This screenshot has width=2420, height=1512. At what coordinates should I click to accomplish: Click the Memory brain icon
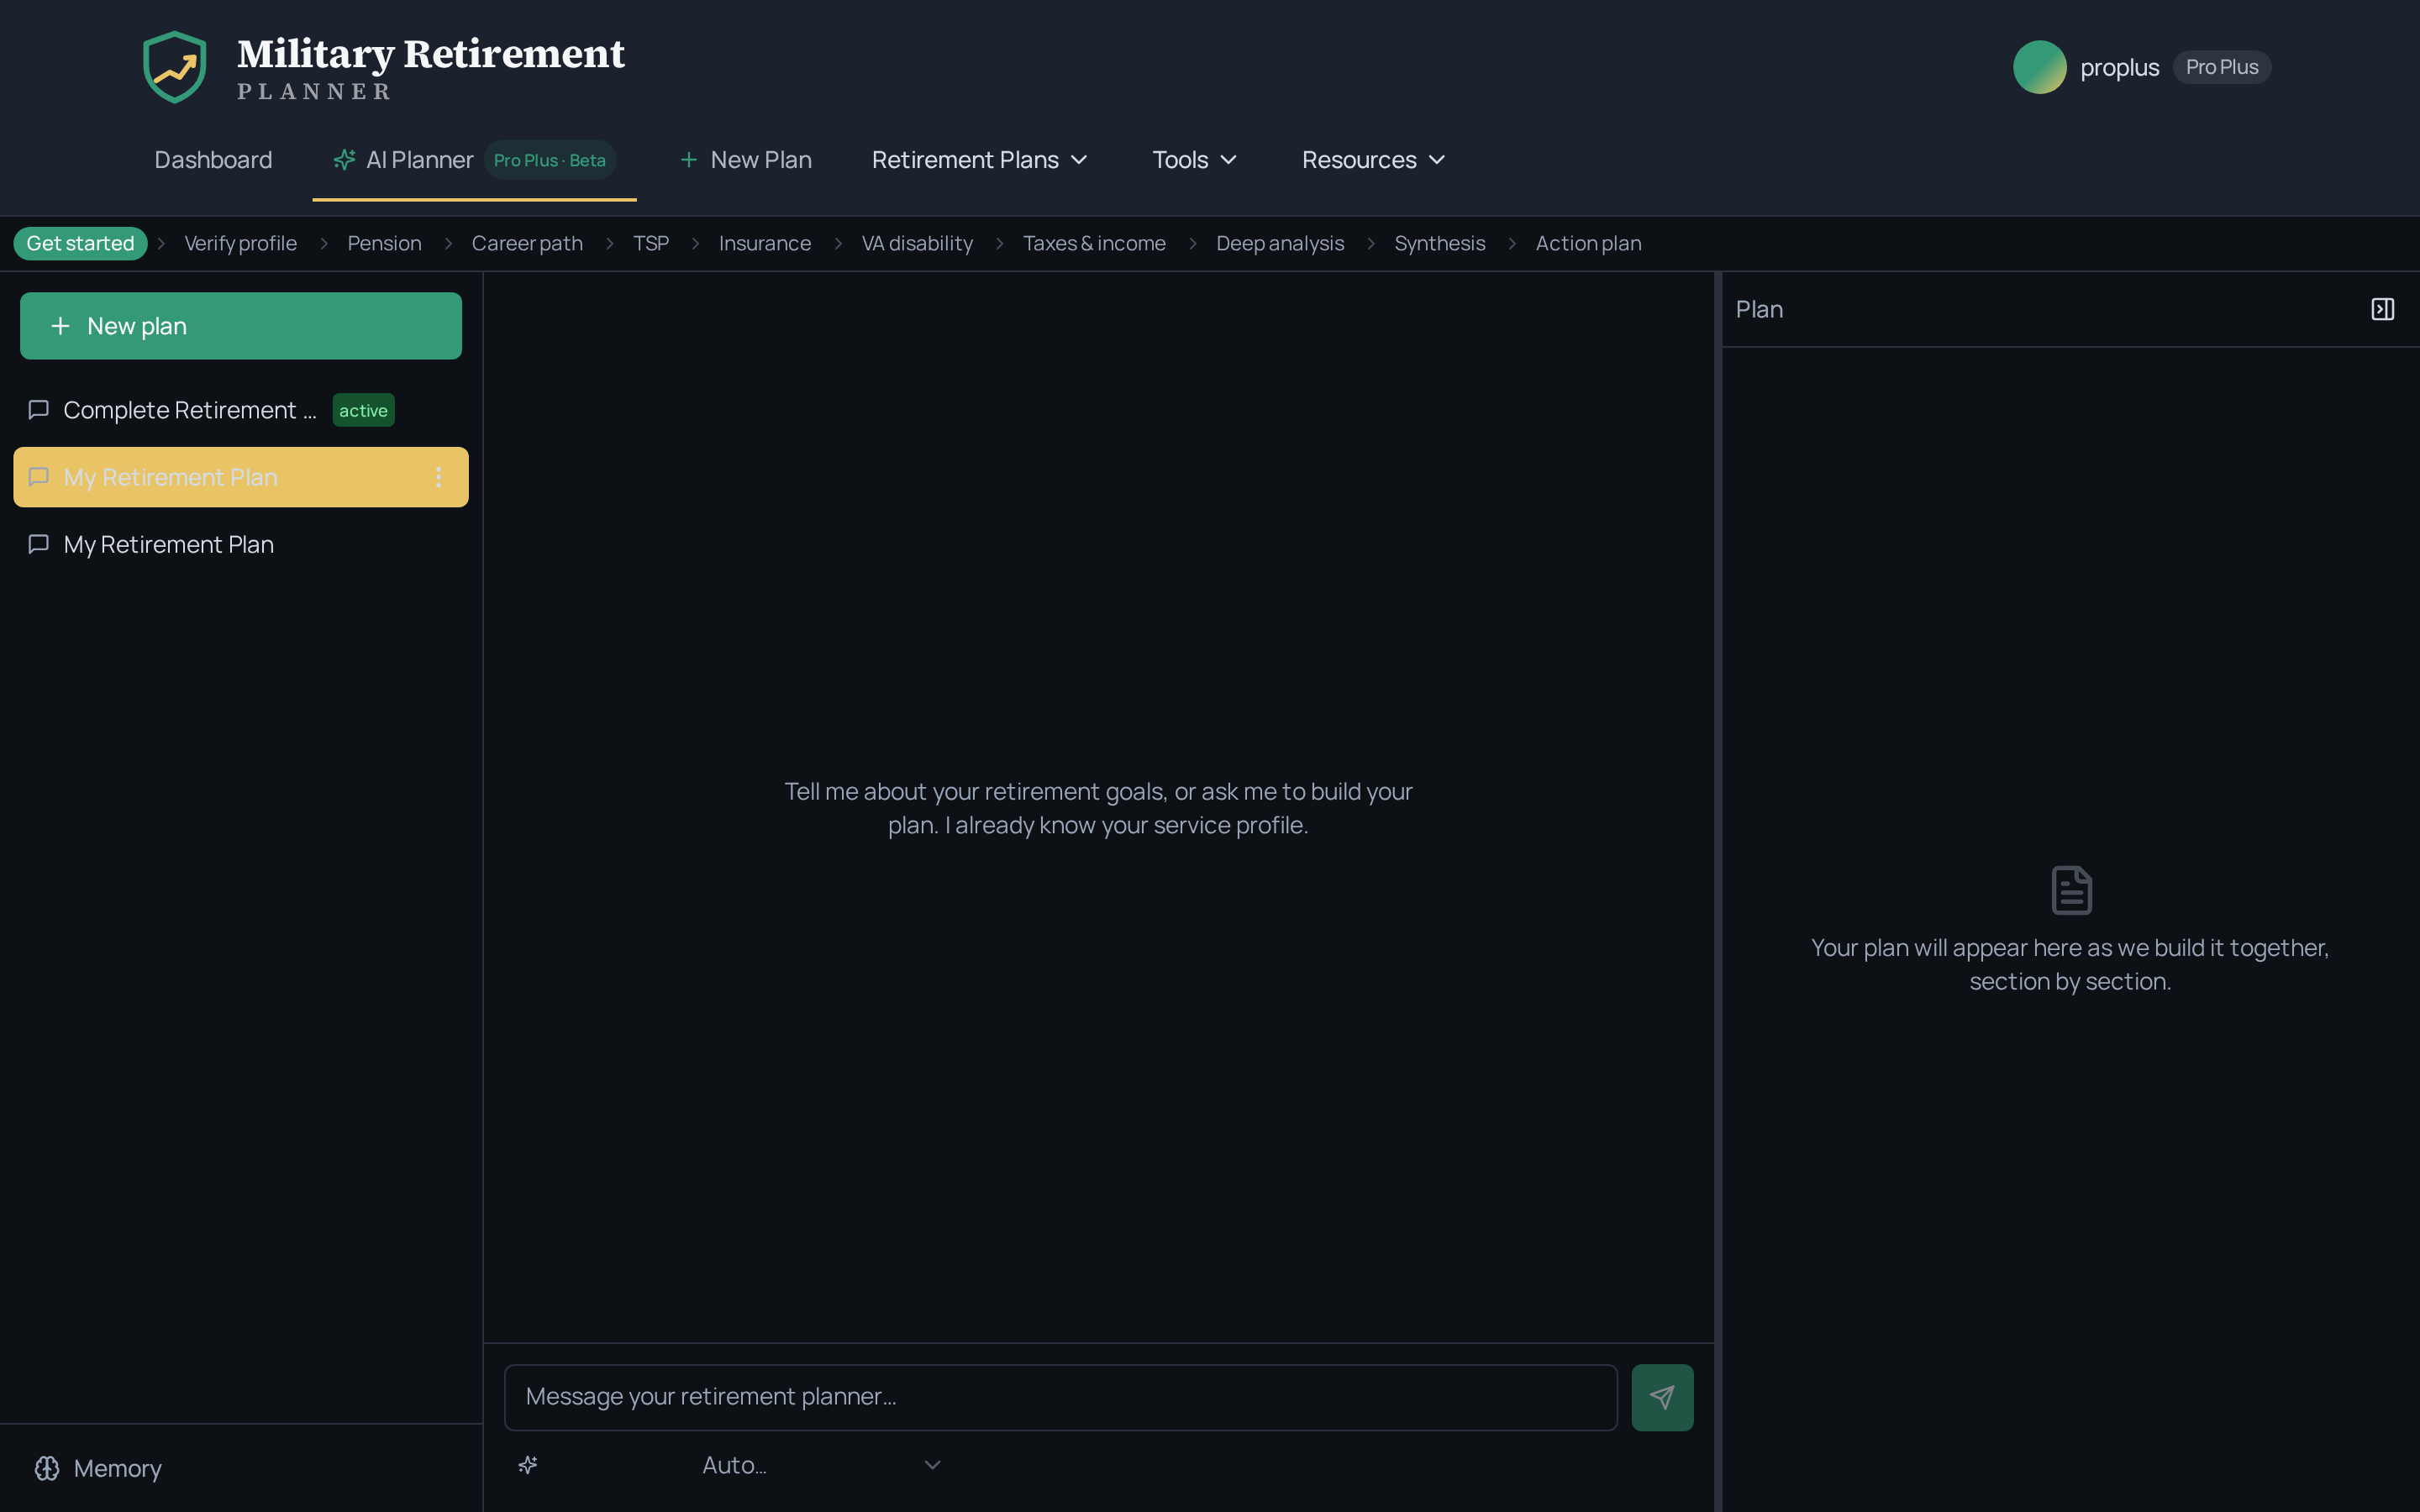[x=47, y=1468]
